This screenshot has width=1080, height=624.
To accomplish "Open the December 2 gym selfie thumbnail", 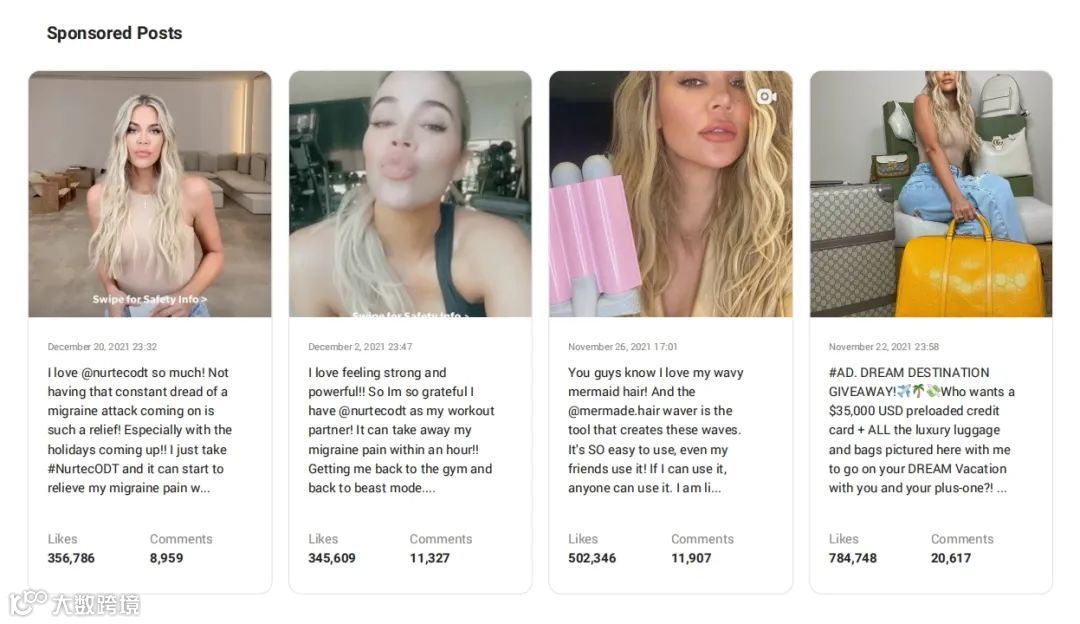I will pos(410,194).
